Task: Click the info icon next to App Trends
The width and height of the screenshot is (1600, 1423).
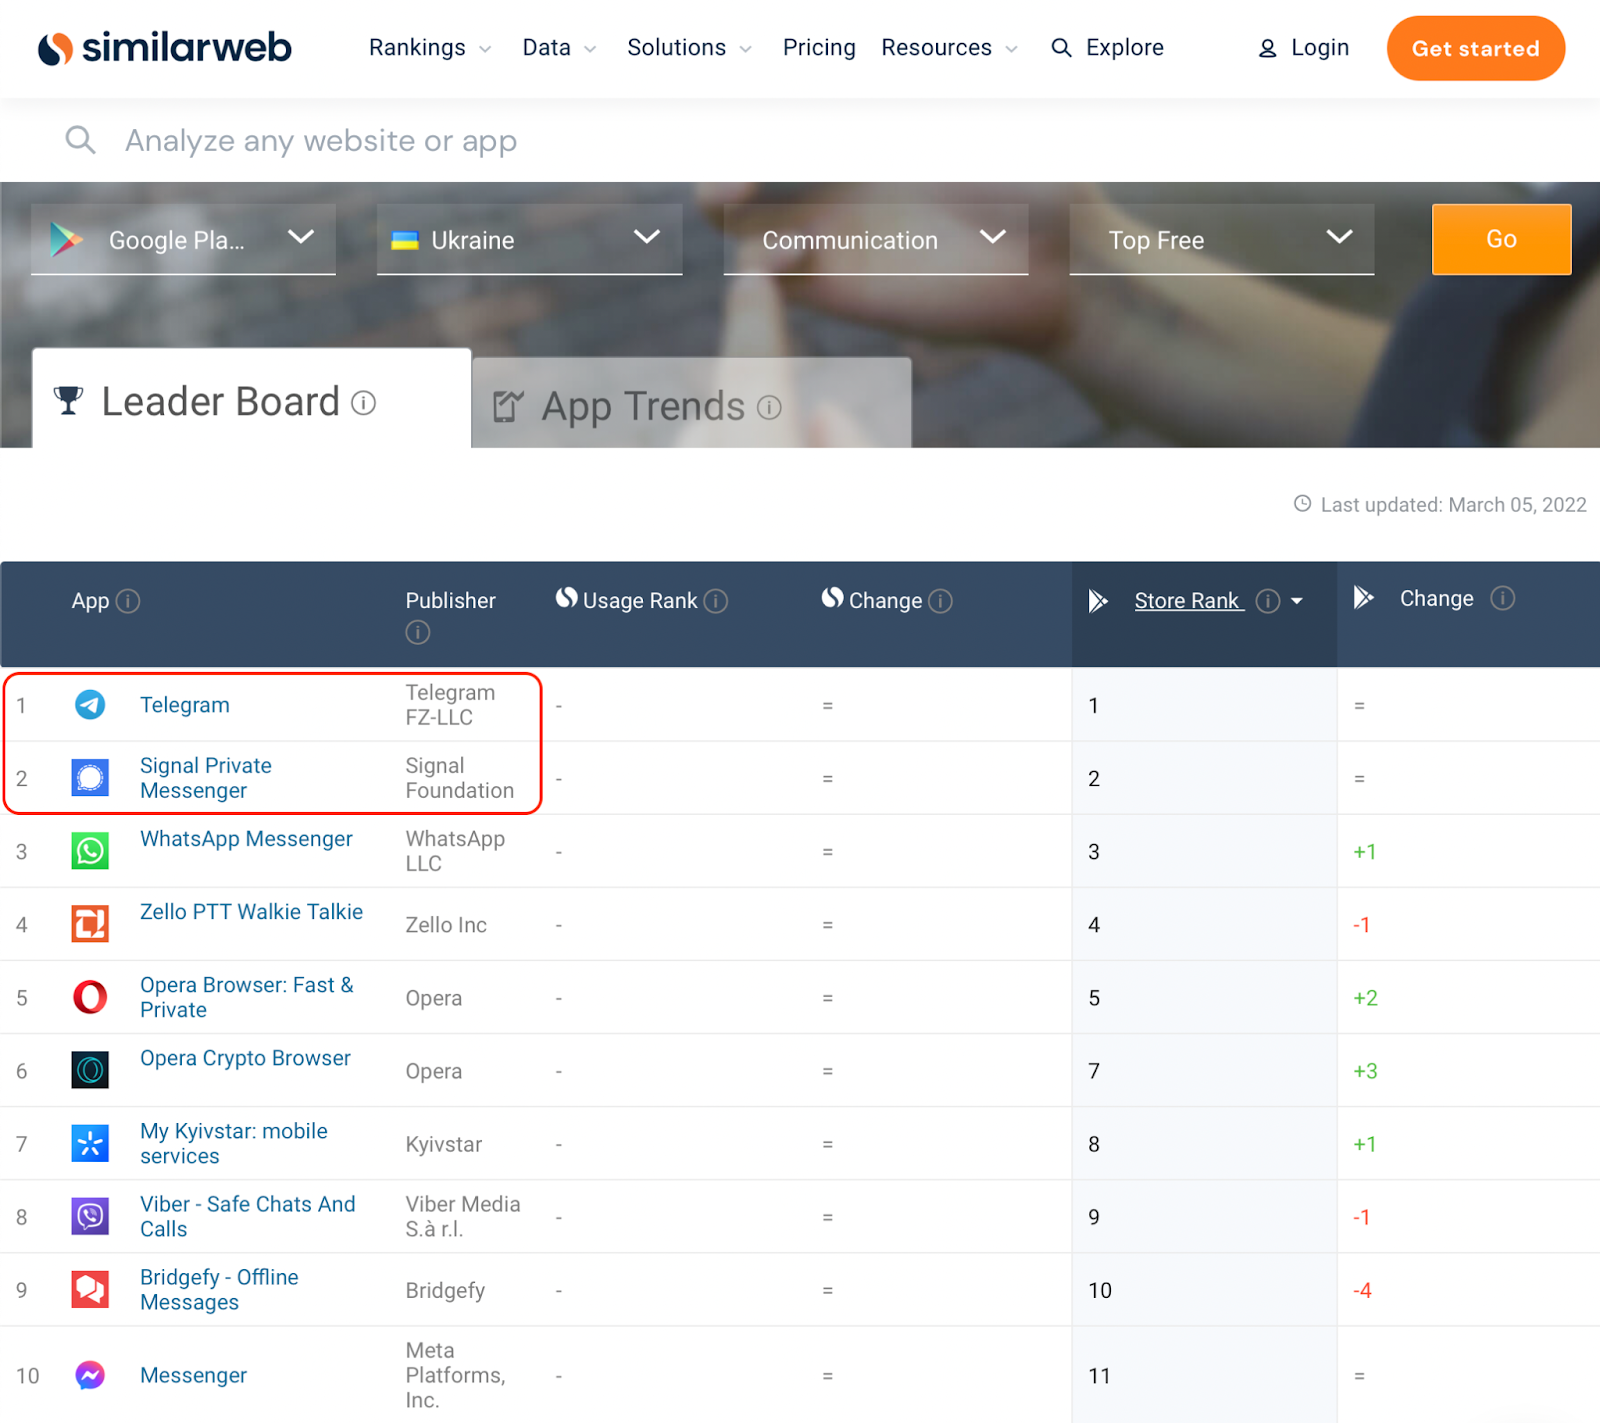Action: pos(769,407)
